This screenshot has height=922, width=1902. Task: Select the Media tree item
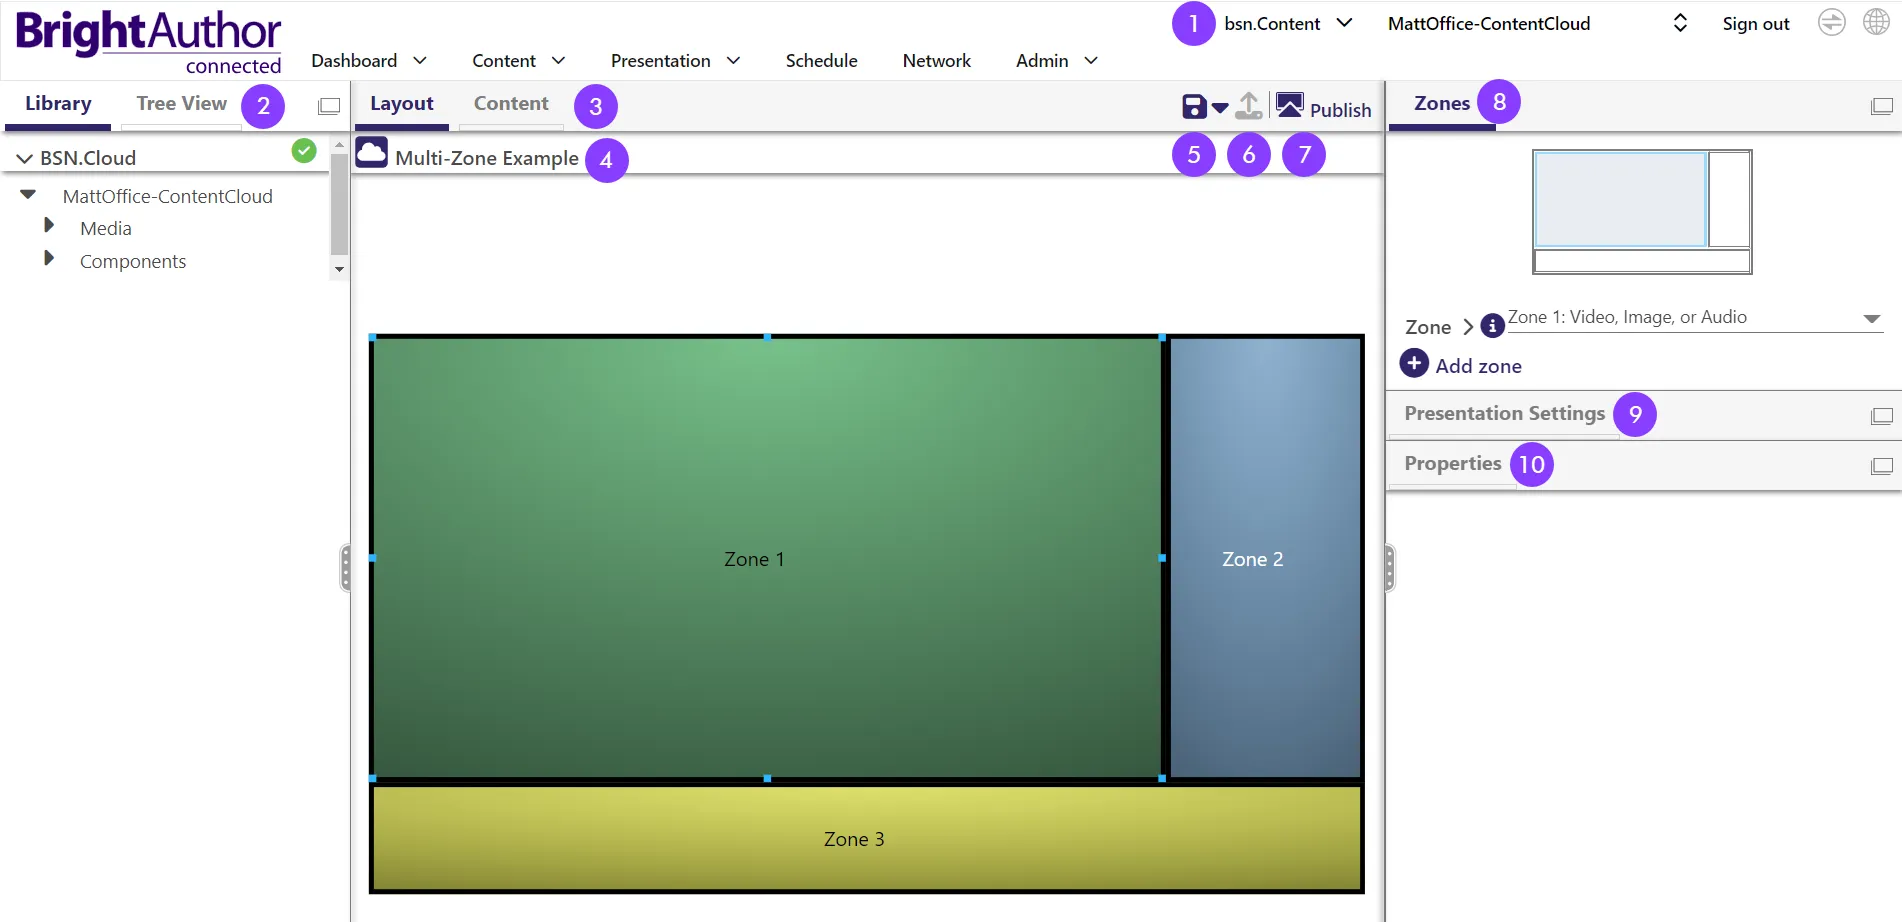tap(106, 228)
